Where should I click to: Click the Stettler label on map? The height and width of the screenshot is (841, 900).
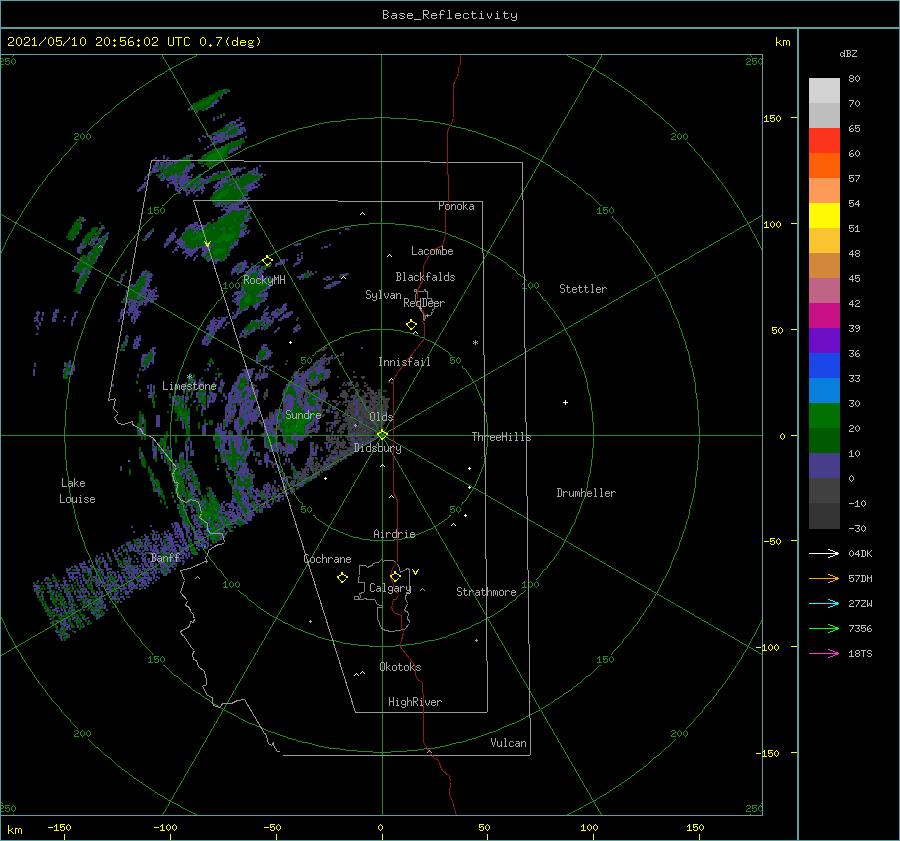click(x=583, y=289)
